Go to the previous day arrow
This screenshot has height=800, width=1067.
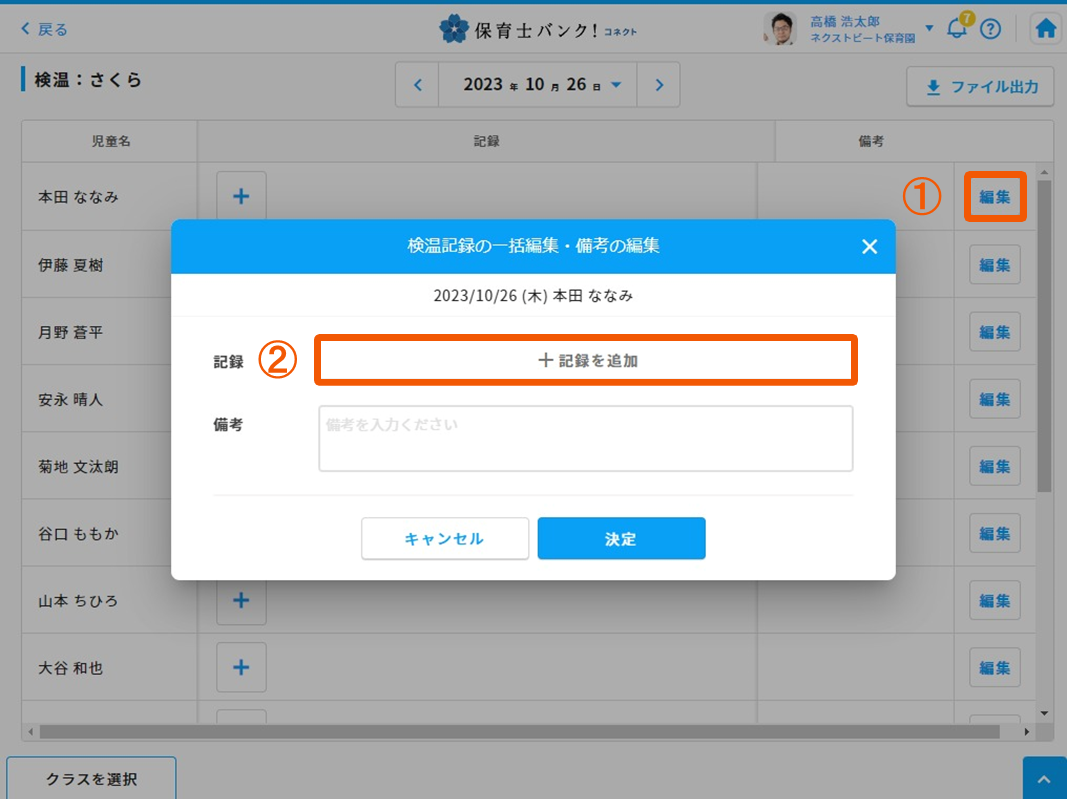click(x=418, y=85)
